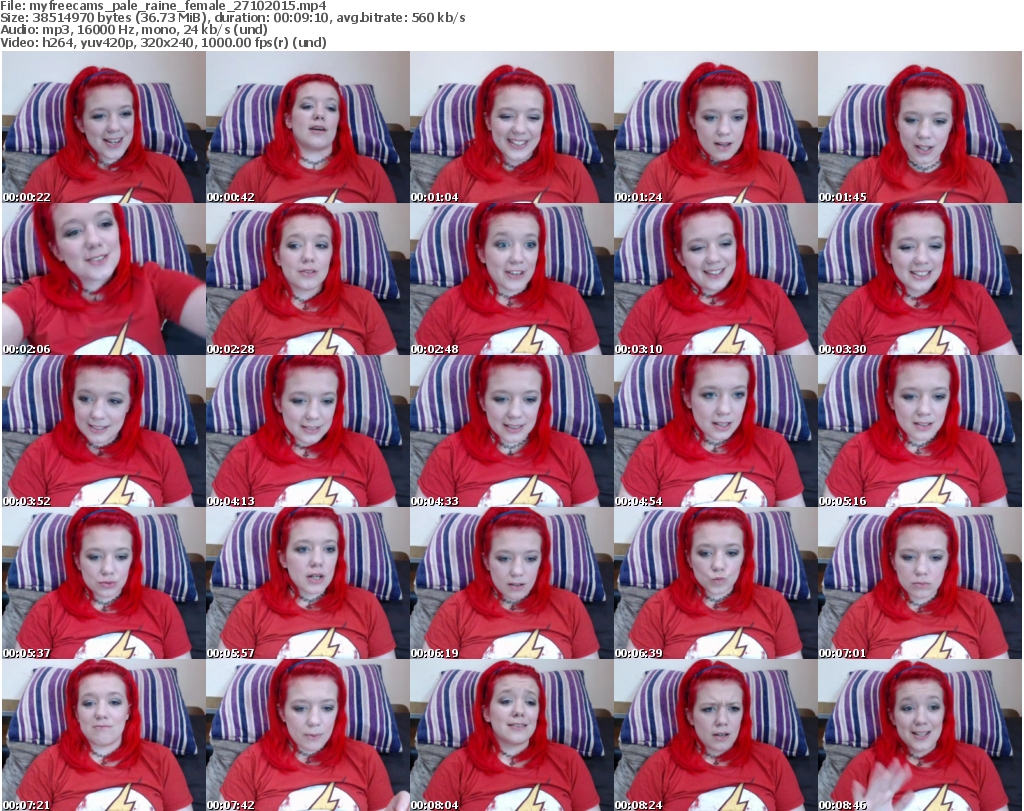The width and height of the screenshot is (1024, 811).
Task: Choose the 00:06:39 video frame
Action: point(716,583)
